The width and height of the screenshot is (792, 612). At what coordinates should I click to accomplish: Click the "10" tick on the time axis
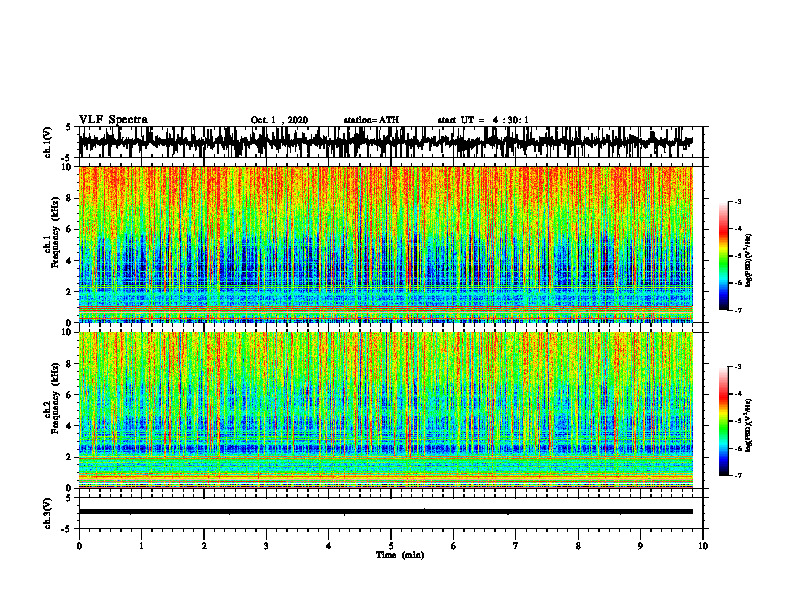703,546
